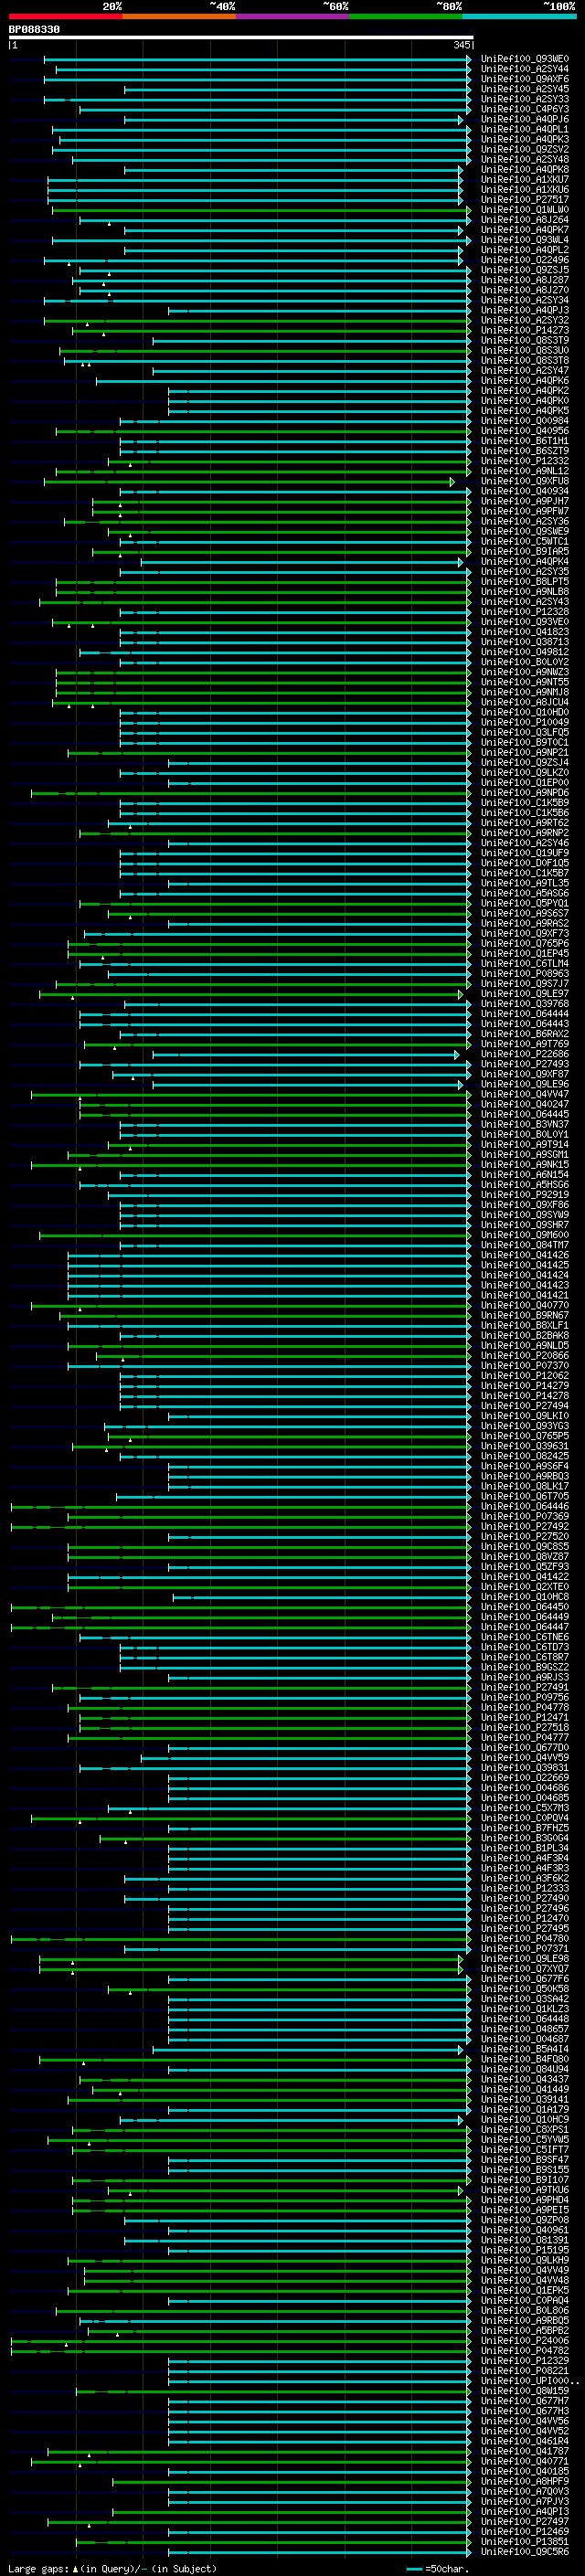Open the UniRef100_P12469 hit label
The width and height of the screenshot is (585, 2576).
(524, 2532)
